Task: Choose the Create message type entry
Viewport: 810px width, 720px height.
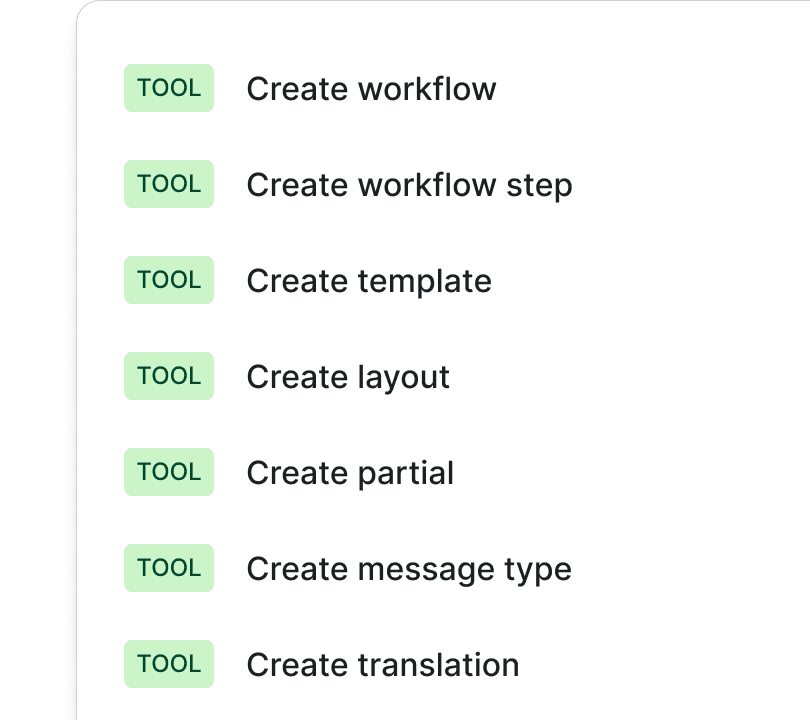Action: 408,568
